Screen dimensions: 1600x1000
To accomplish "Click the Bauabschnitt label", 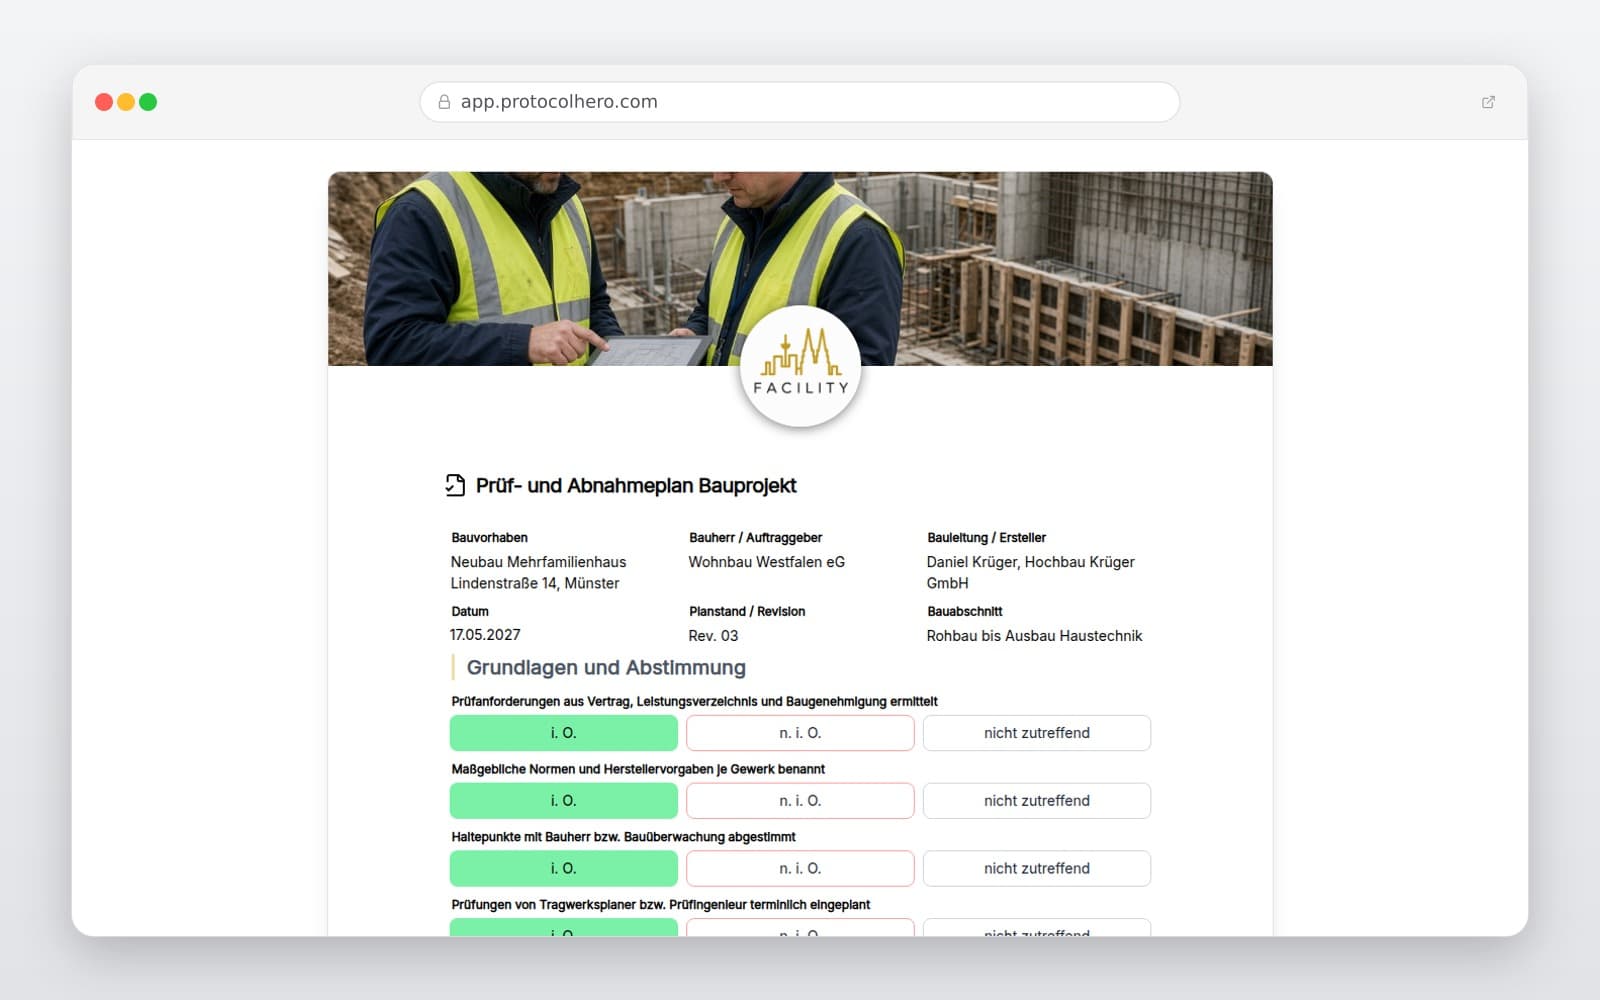I will pyautogui.click(x=964, y=612).
